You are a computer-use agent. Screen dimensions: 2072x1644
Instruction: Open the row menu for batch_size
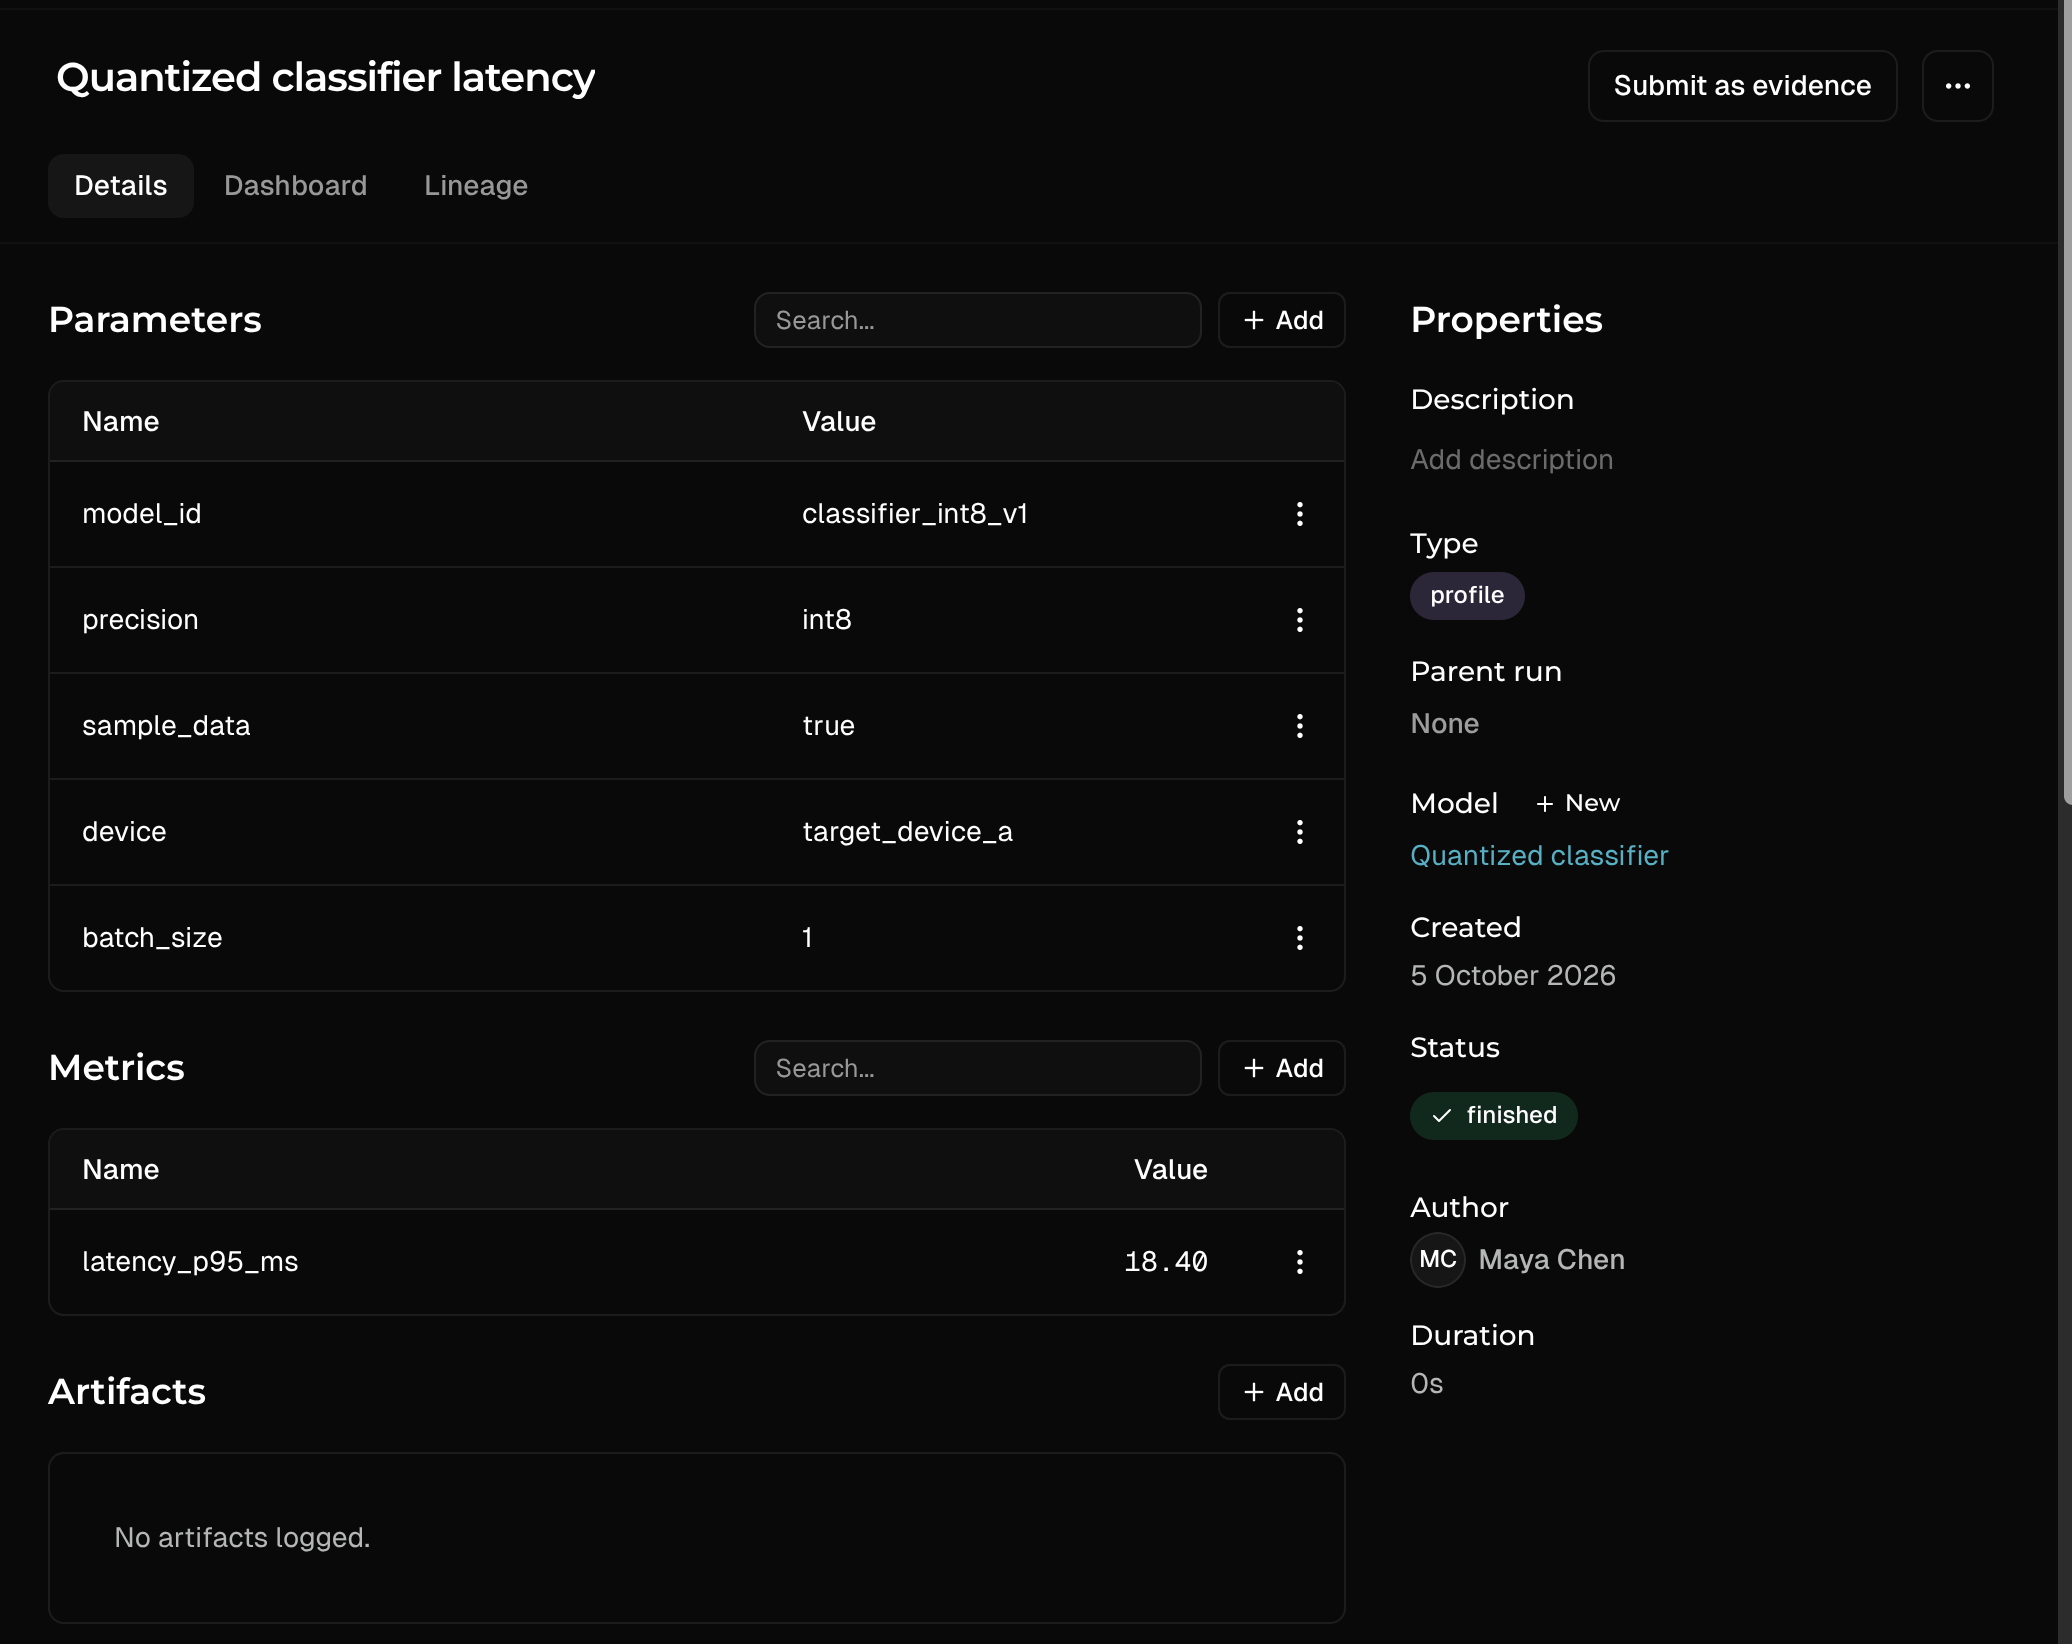1299,938
